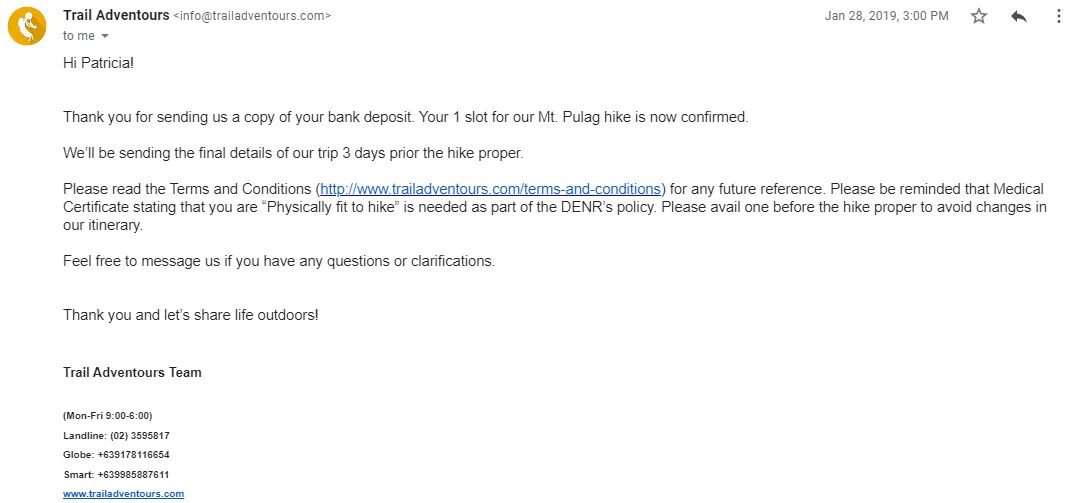Open the terms-and-conditions hyperlink
Image resolution: width=1068 pixels, height=503 pixels.
pyautogui.click(x=490, y=189)
